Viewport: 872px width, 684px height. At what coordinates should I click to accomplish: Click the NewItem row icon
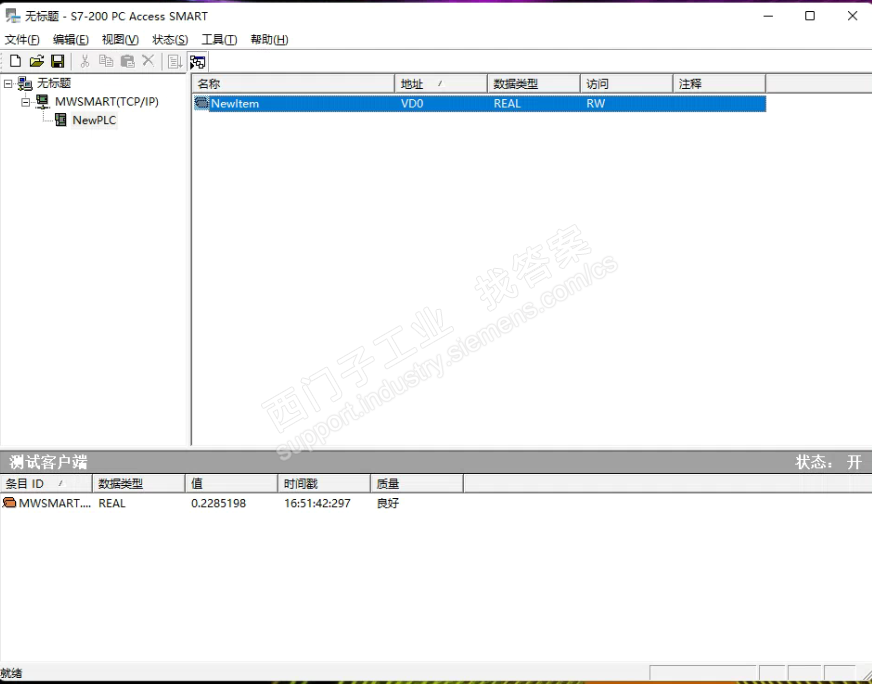click(x=201, y=103)
